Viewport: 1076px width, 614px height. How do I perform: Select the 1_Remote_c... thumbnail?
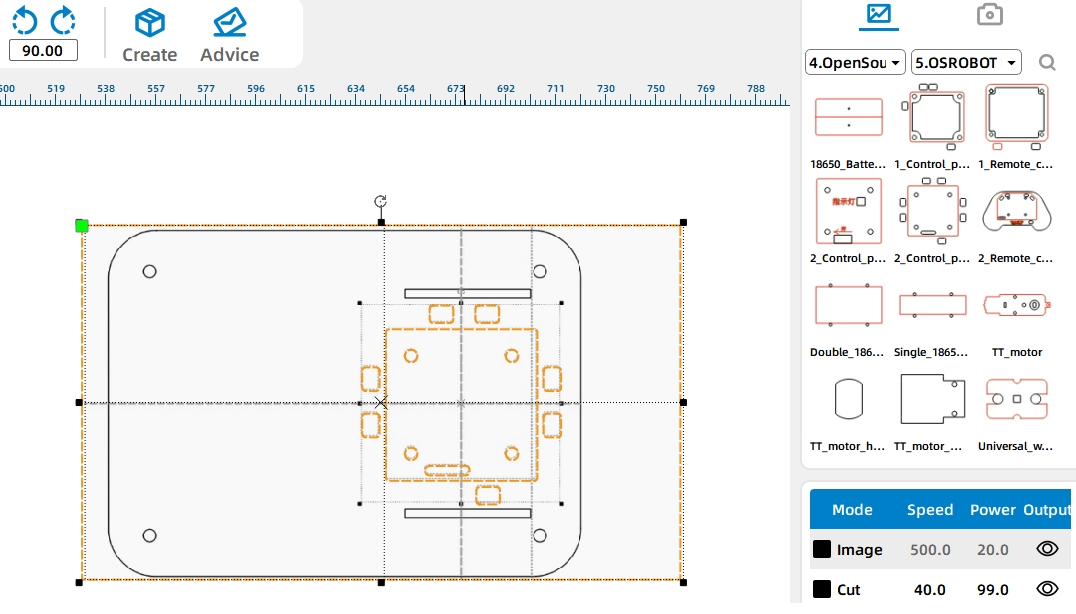click(1016, 117)
